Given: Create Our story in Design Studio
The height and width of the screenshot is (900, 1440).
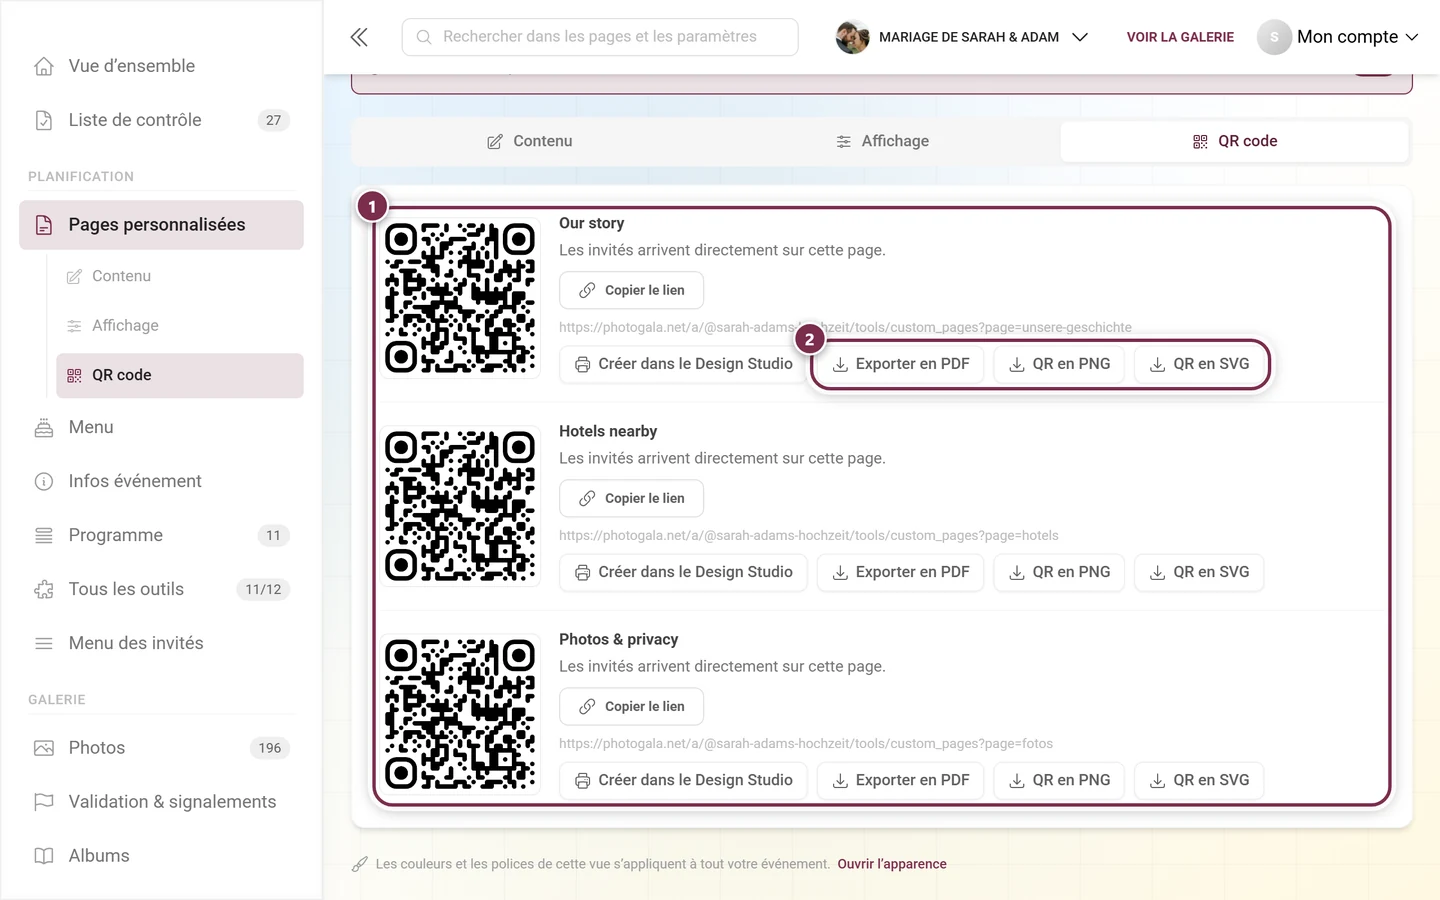Looking at the screenshot, I should coord(683,364).
